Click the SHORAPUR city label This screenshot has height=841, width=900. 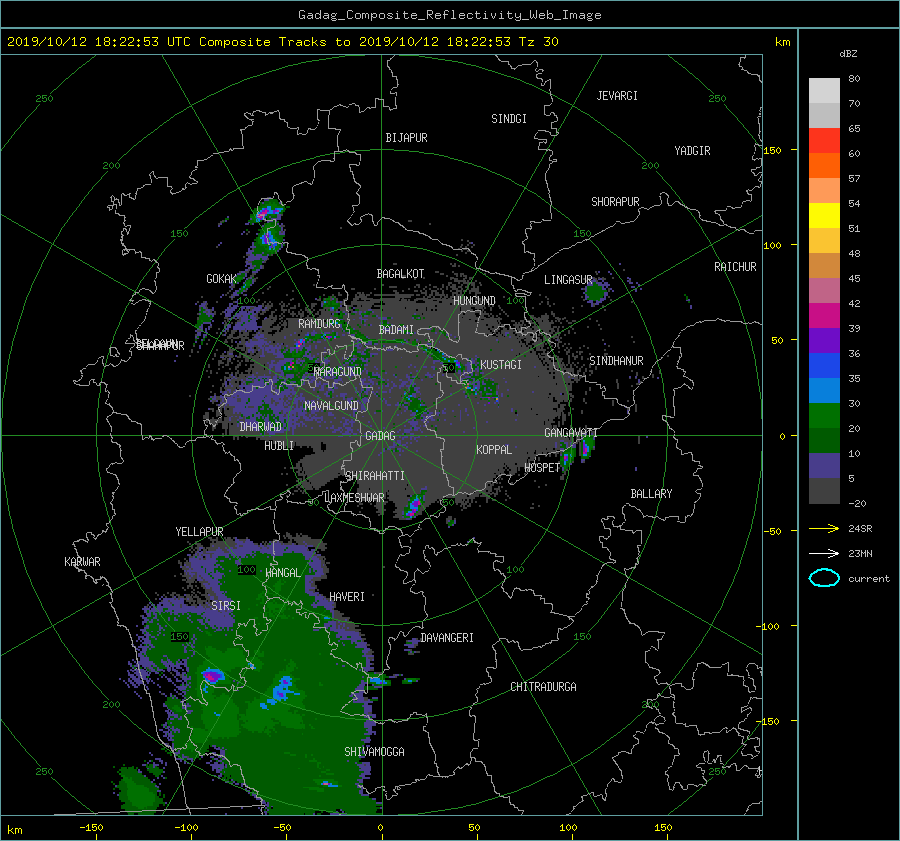tap(615, 202)
